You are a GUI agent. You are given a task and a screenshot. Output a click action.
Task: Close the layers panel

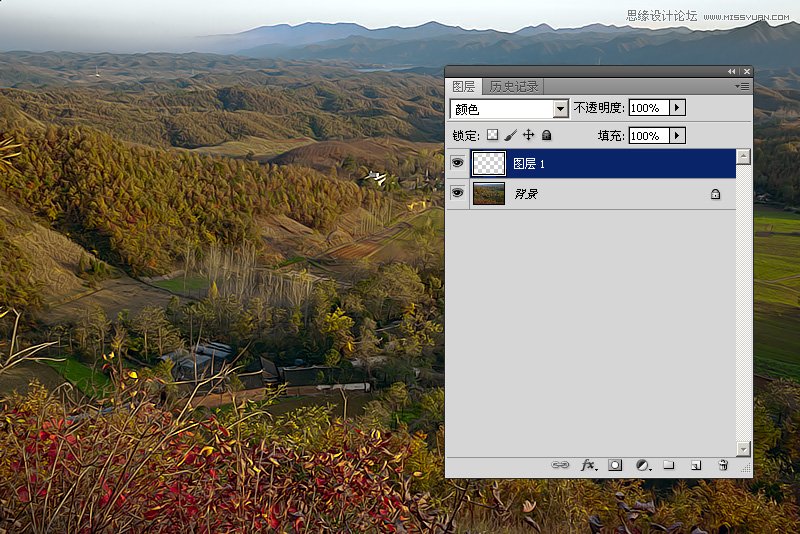click(747, 71)
